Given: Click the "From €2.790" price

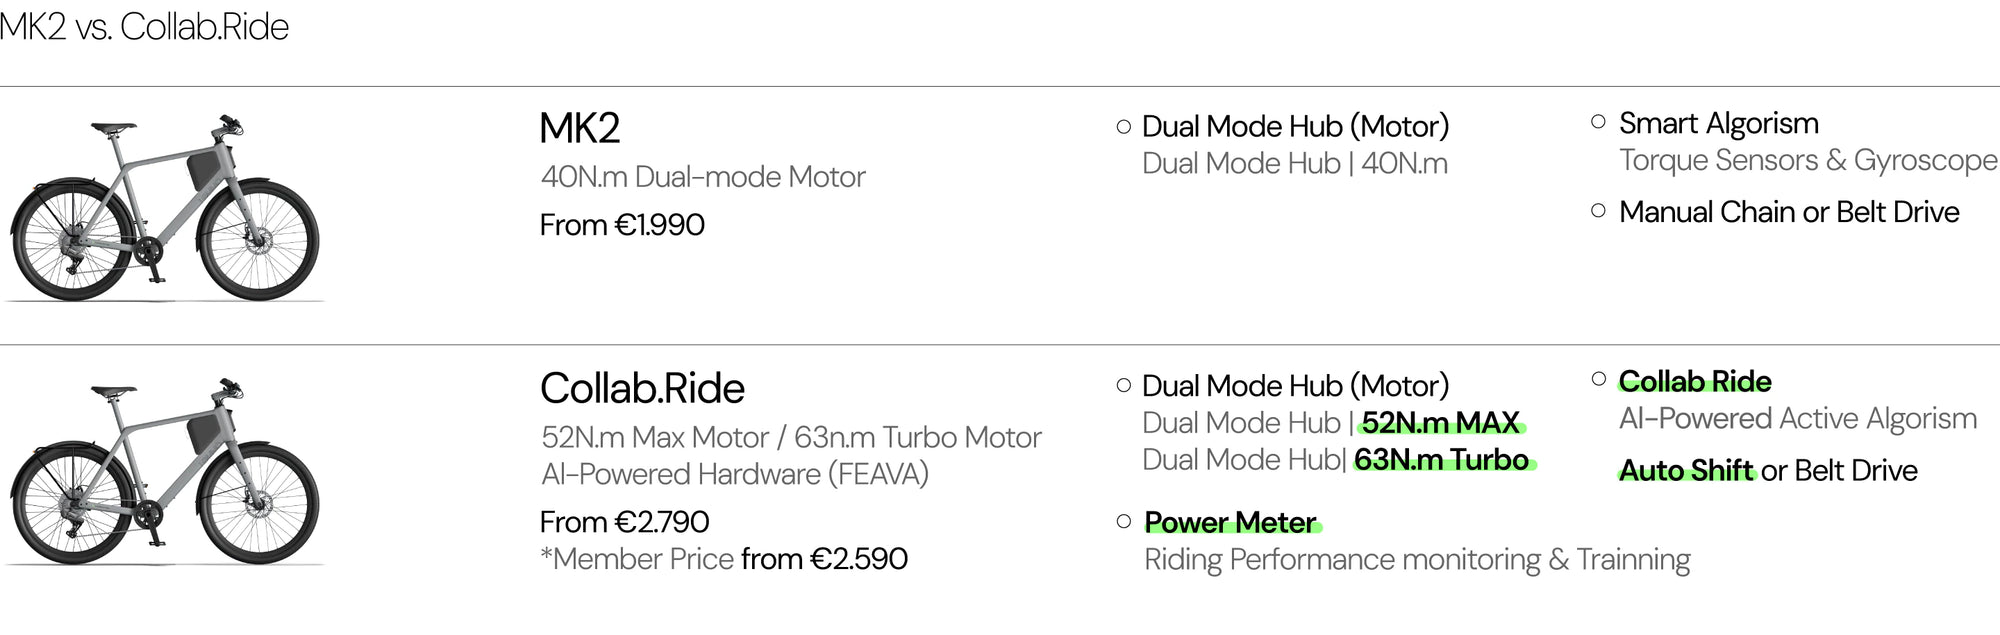Looking at the screenshot, I should pyautogui.click(x=624, y=522).
